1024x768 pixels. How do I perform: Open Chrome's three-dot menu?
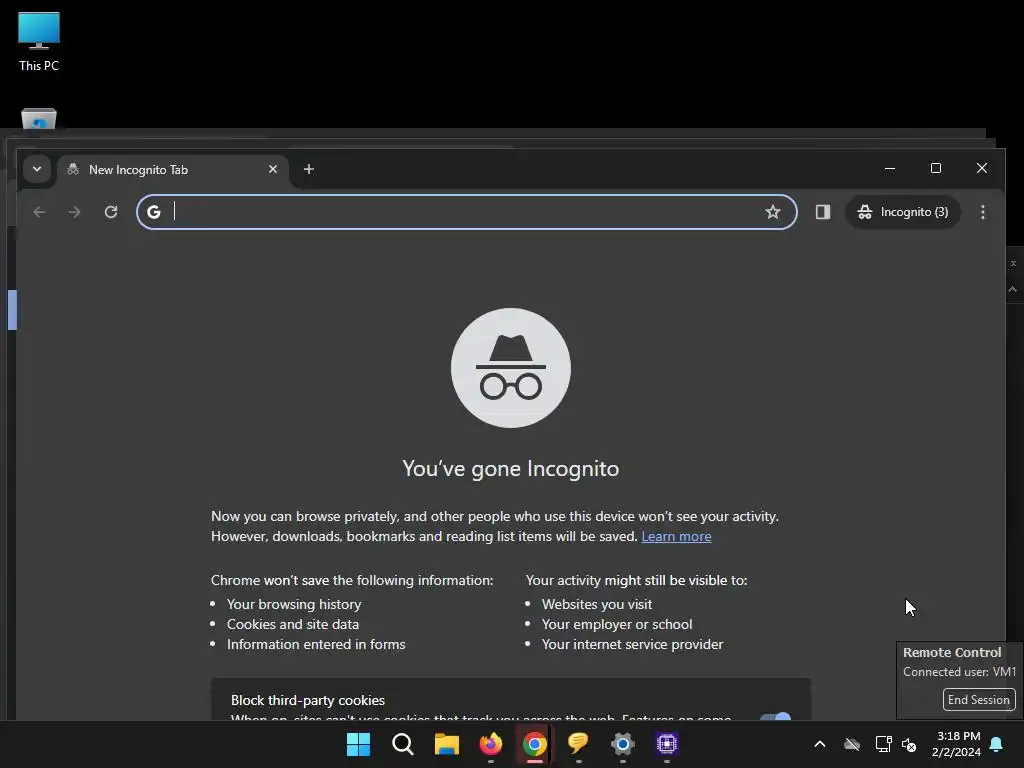tap(983, 212)
